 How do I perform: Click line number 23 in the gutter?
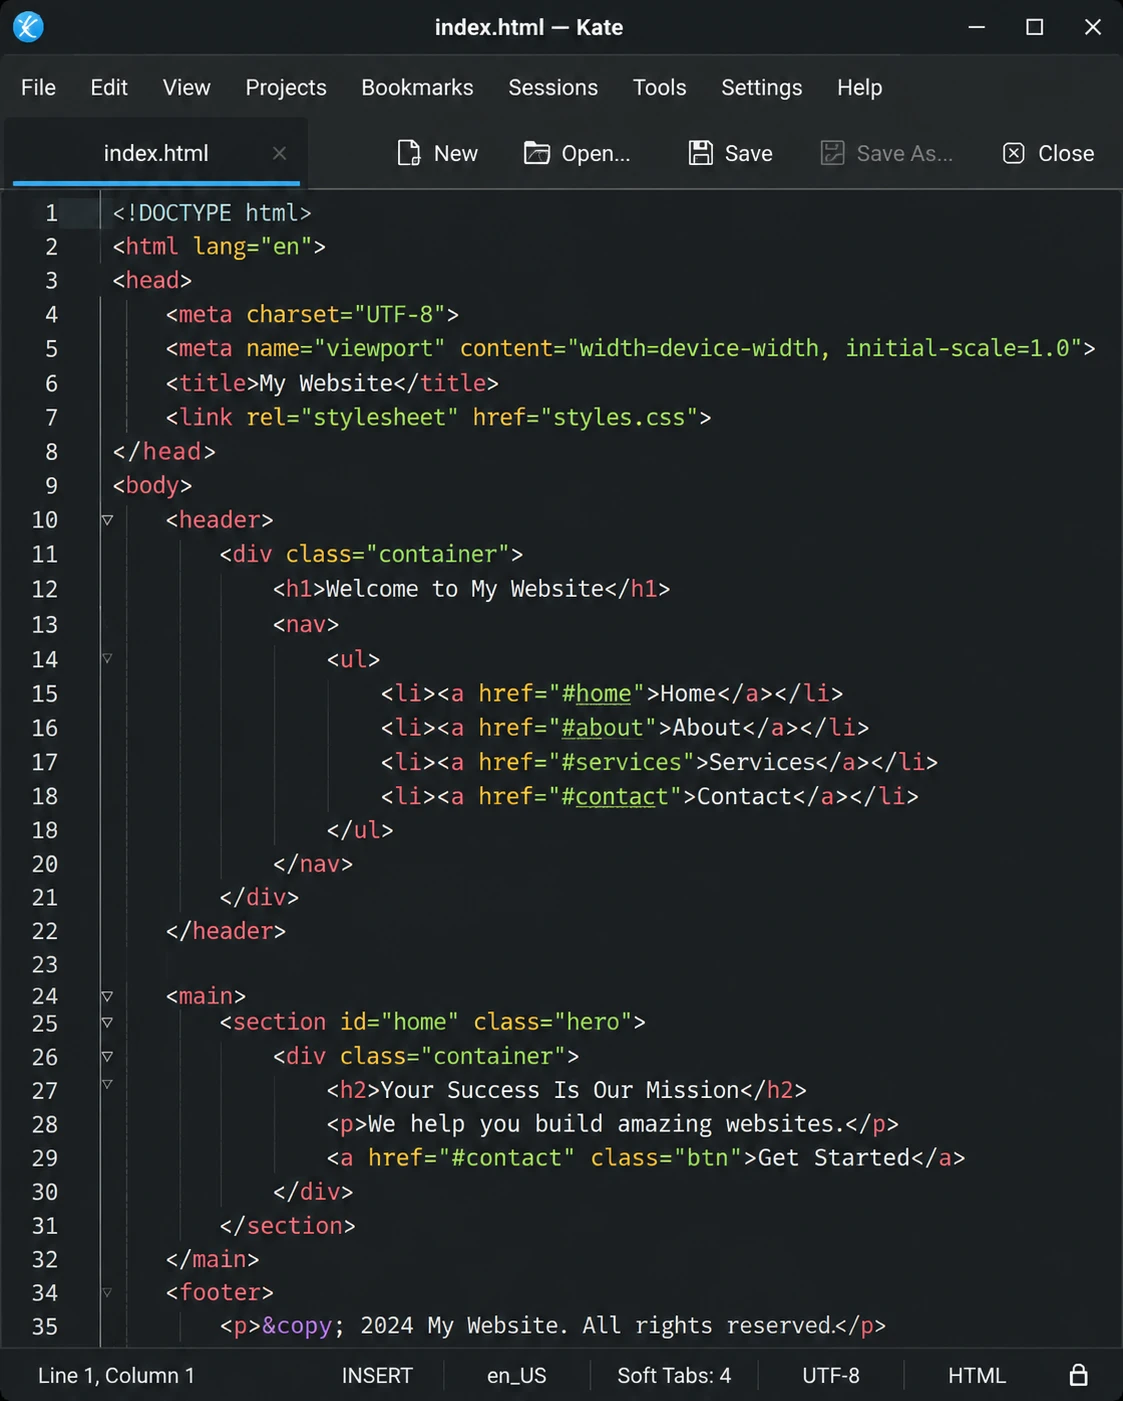(x=45, y=964)
